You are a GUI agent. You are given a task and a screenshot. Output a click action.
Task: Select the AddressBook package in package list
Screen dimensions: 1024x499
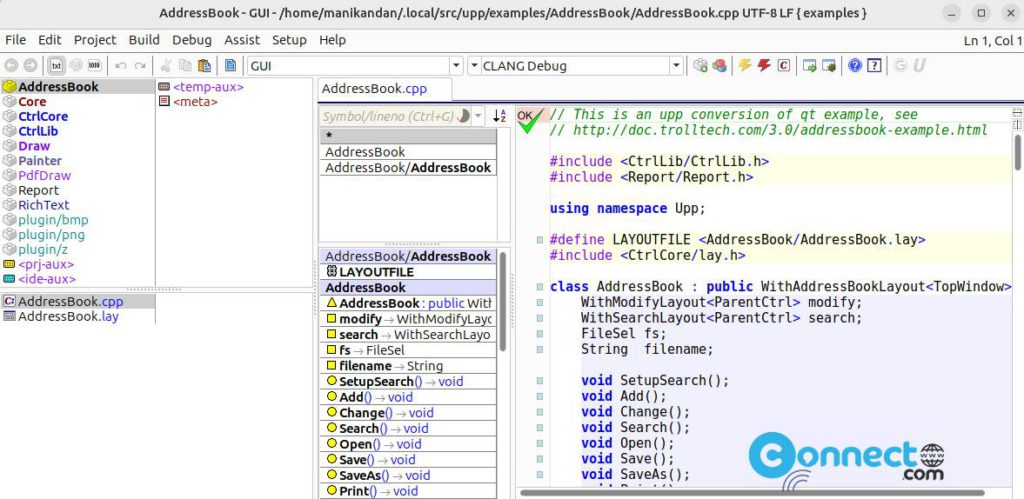(x=77, y=86)
